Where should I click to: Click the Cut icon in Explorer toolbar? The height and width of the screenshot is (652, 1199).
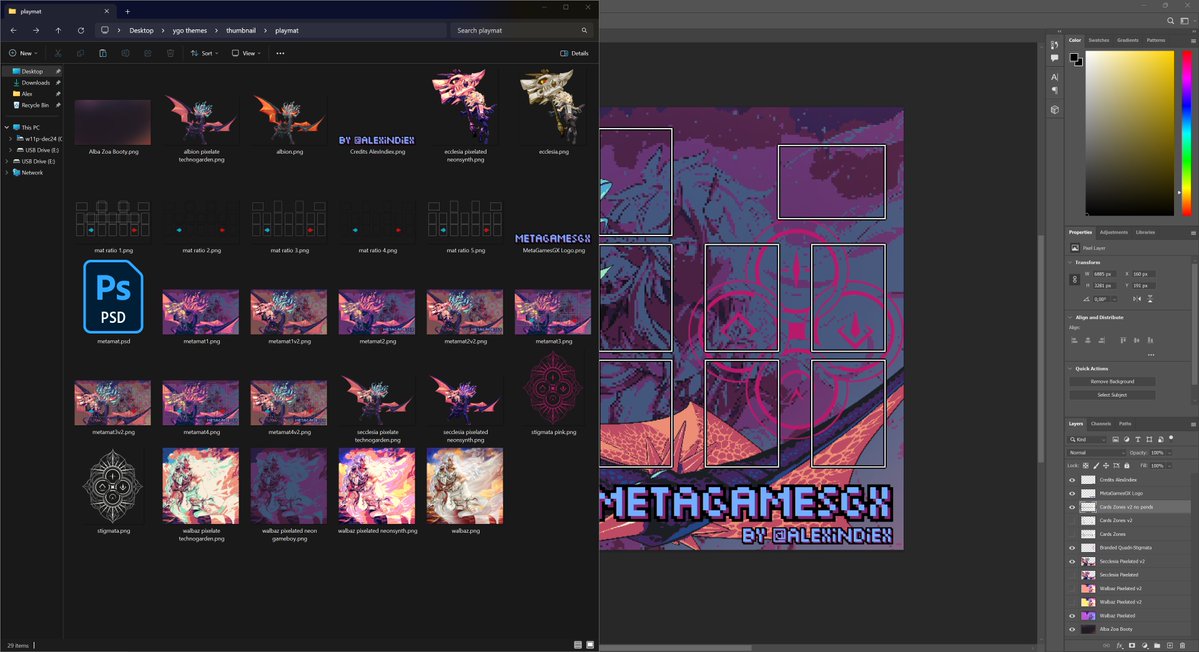pyautogui.click(x=57, y=54)
